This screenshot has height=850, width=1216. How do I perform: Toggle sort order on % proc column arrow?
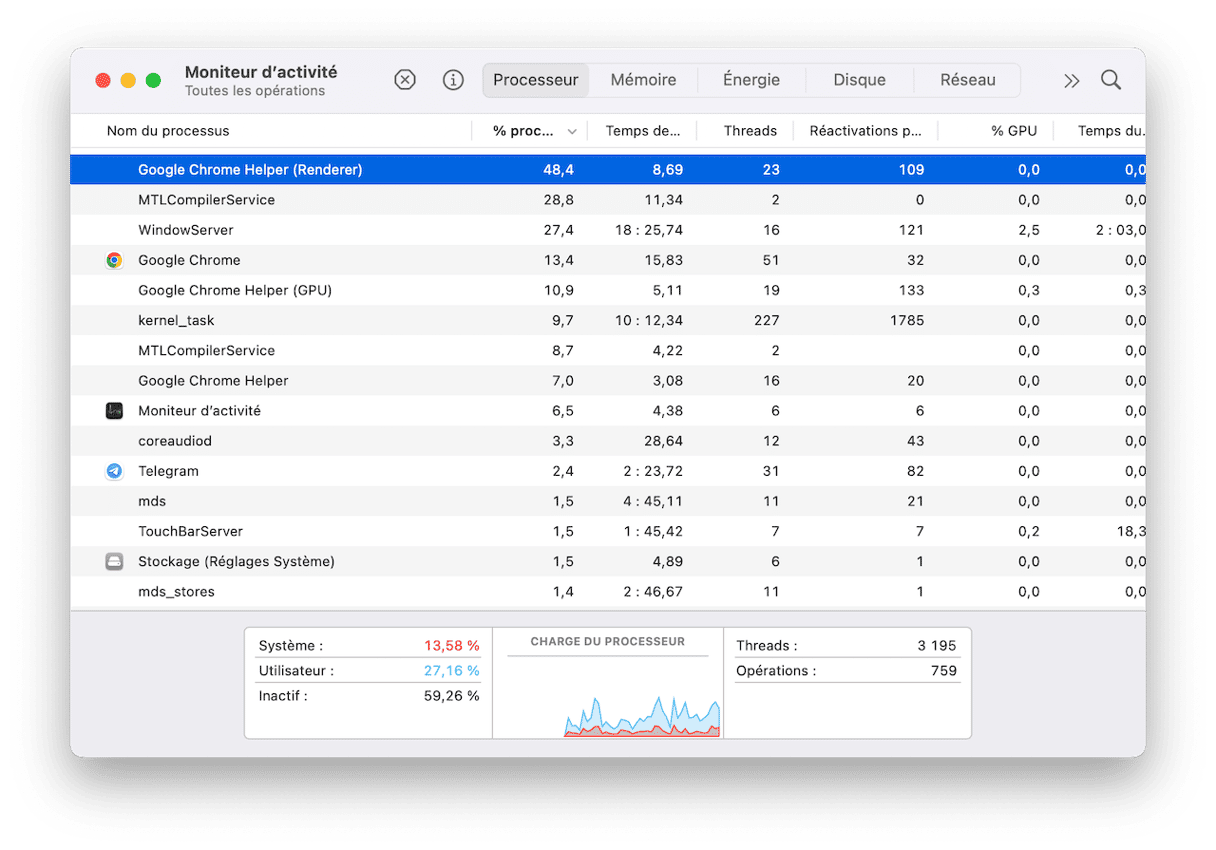572,132
